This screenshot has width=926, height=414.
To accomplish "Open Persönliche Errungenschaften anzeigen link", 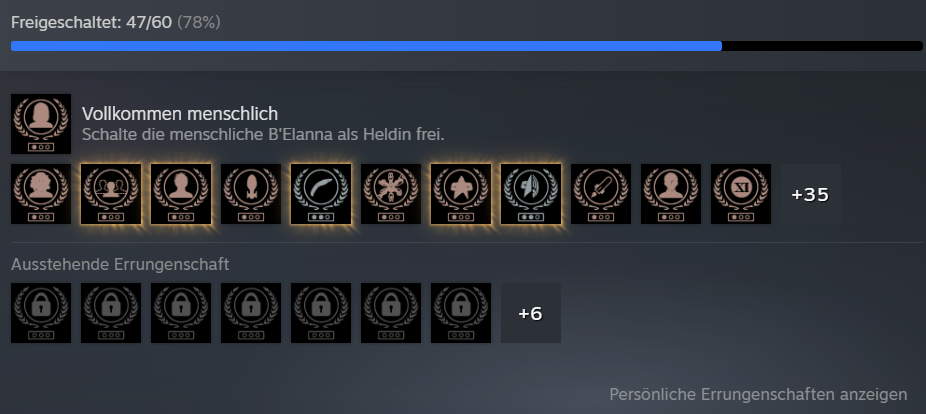I will click(x=758, y=395).
